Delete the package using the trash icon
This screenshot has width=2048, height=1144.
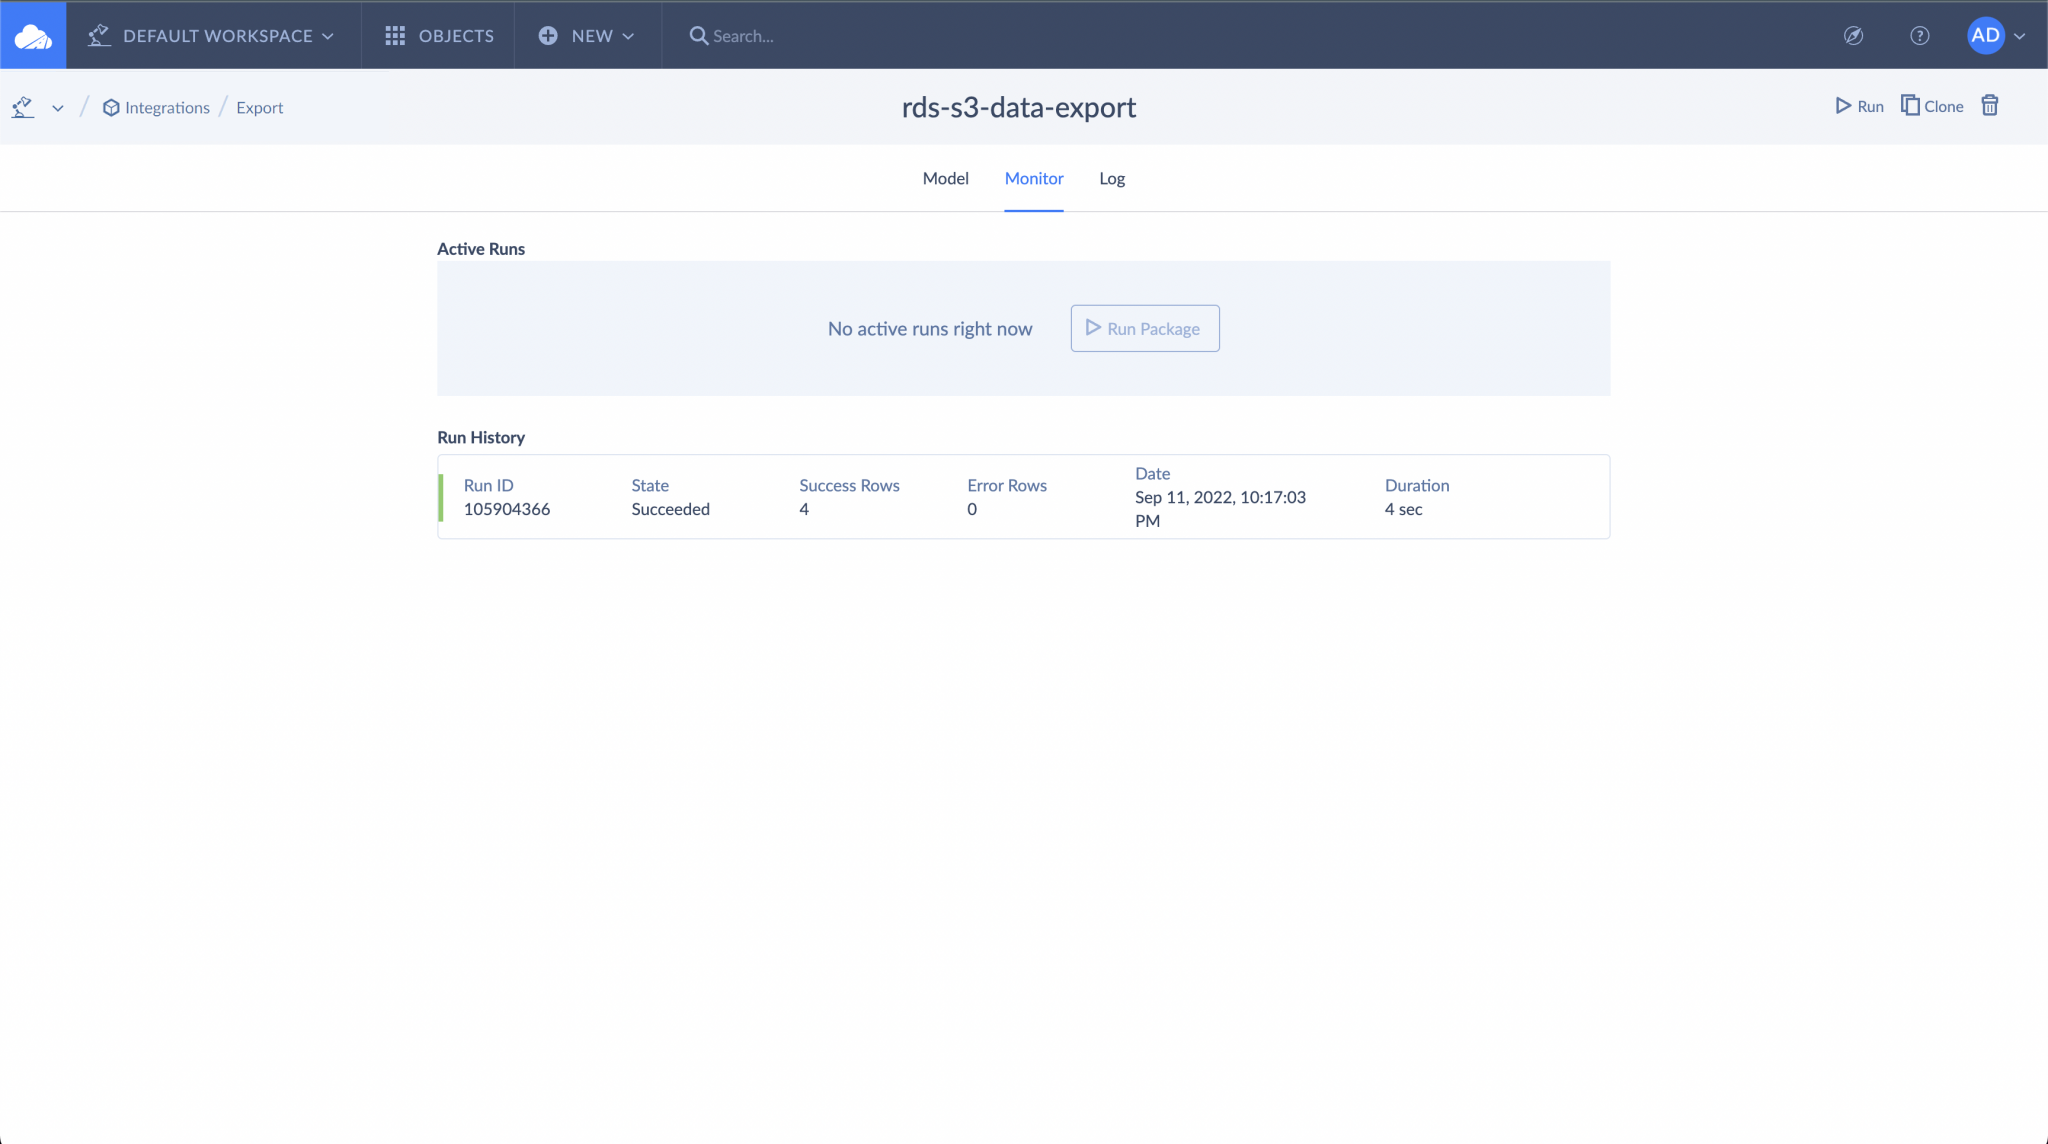point(1990,105)
